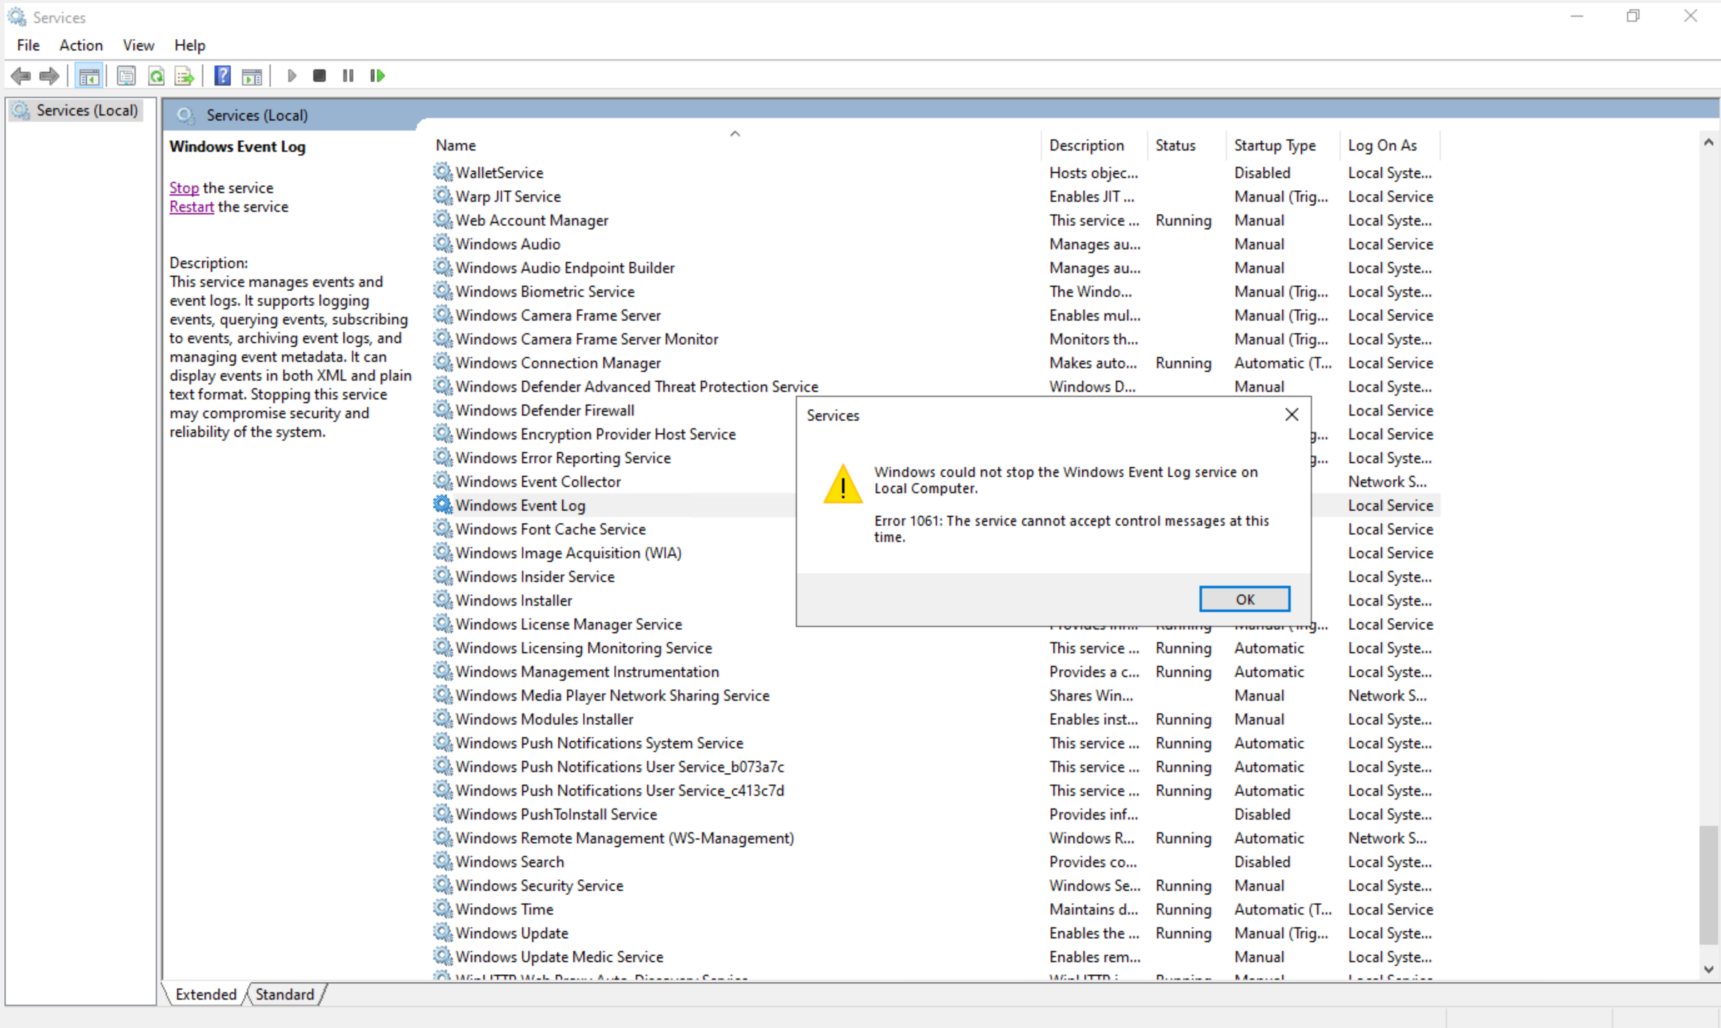
Task: Switch to the Extended tab
Action: tap(206, 994)
